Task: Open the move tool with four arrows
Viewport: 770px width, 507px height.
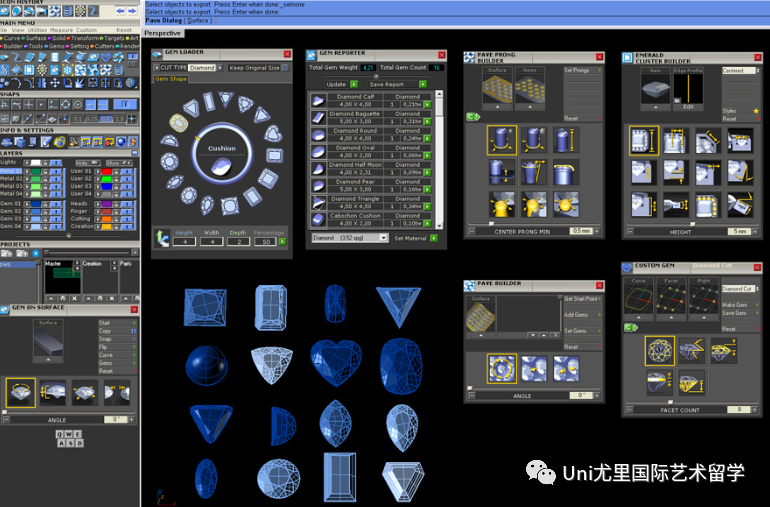Action: click(55, 83)
